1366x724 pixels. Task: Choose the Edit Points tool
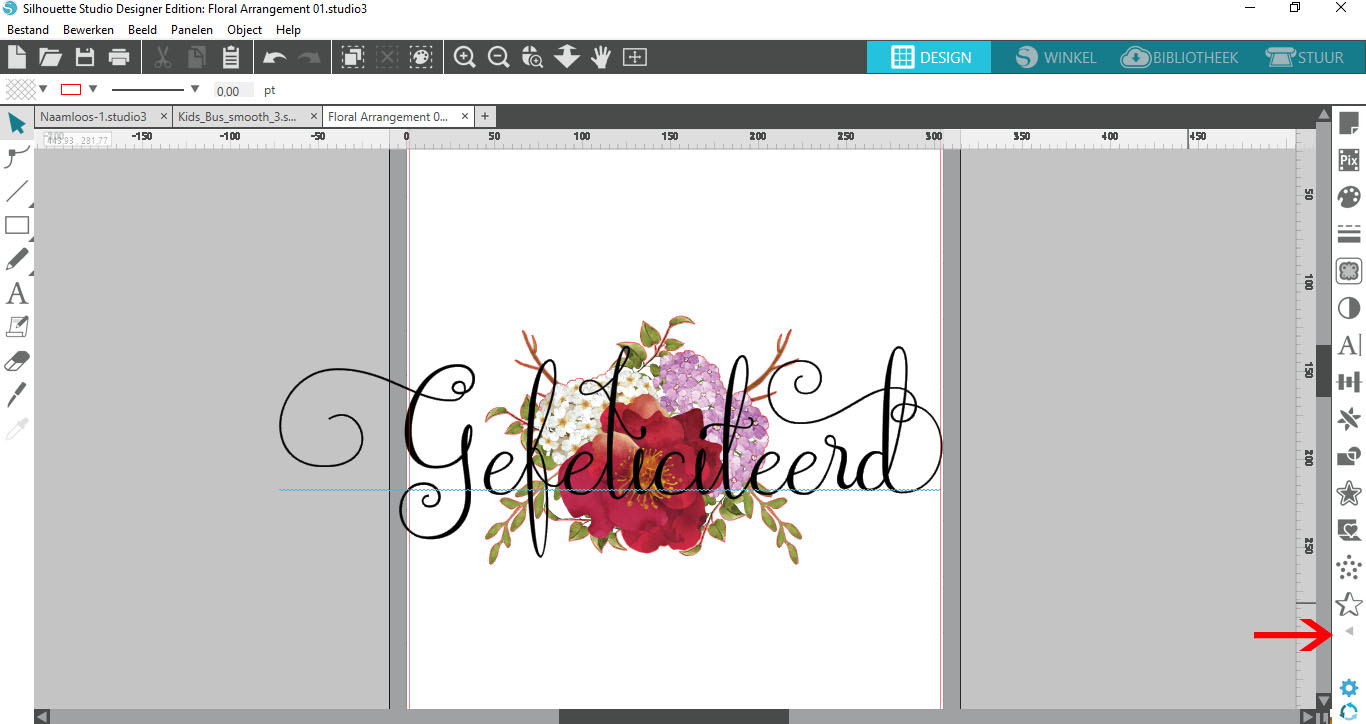pyautogui.click(x=17, y=156)
